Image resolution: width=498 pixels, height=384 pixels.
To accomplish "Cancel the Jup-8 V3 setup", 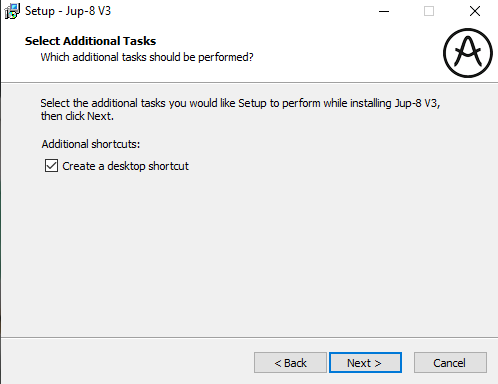I will [x=450, y=363].
